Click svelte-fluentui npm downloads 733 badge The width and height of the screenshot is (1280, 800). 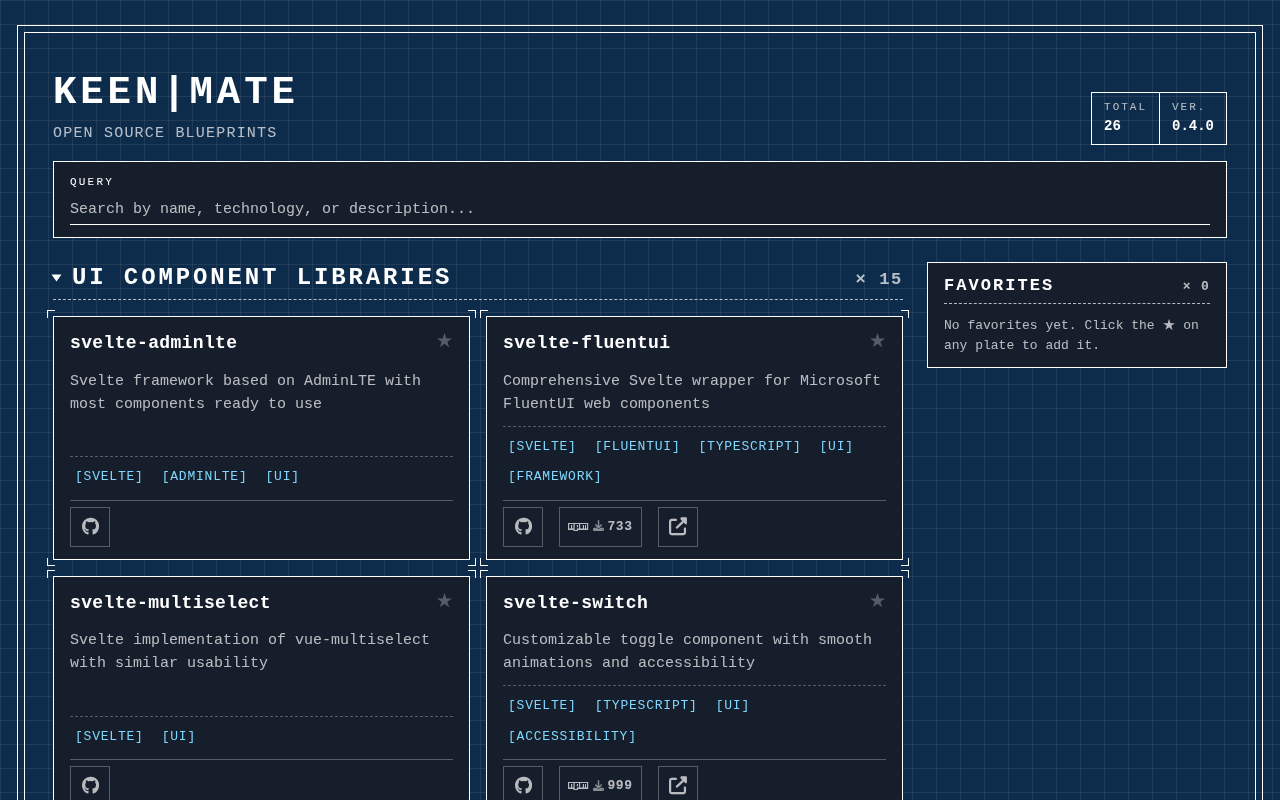[600, 527]
